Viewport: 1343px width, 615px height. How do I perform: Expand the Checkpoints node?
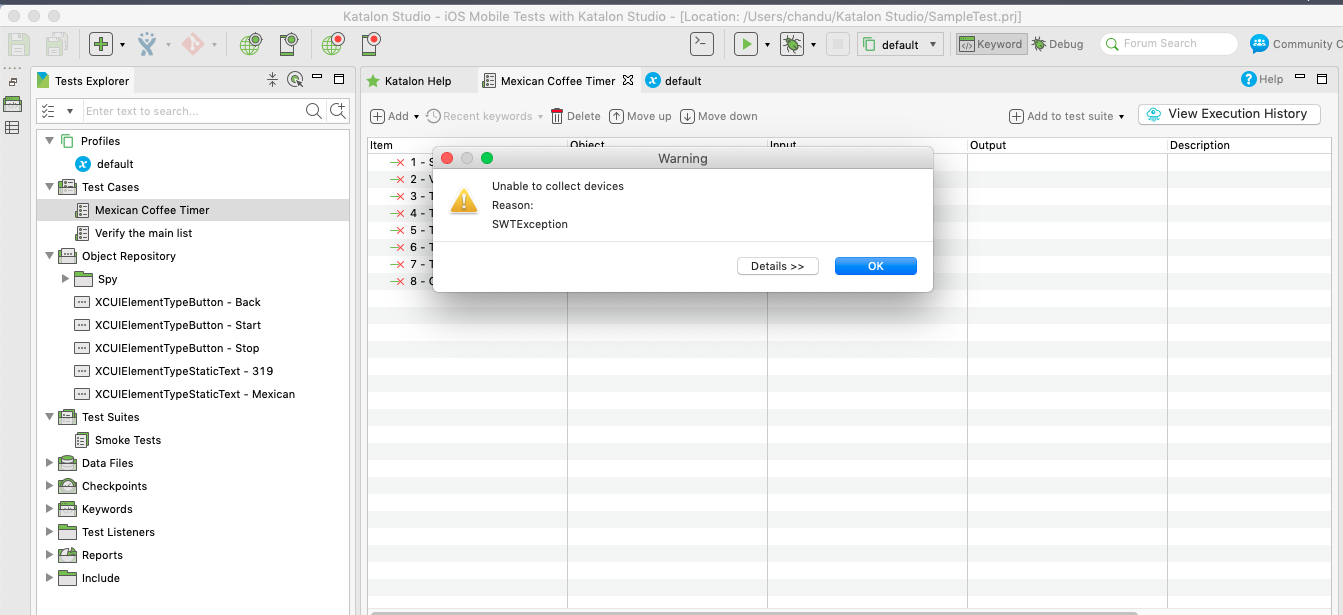(50, 486)
